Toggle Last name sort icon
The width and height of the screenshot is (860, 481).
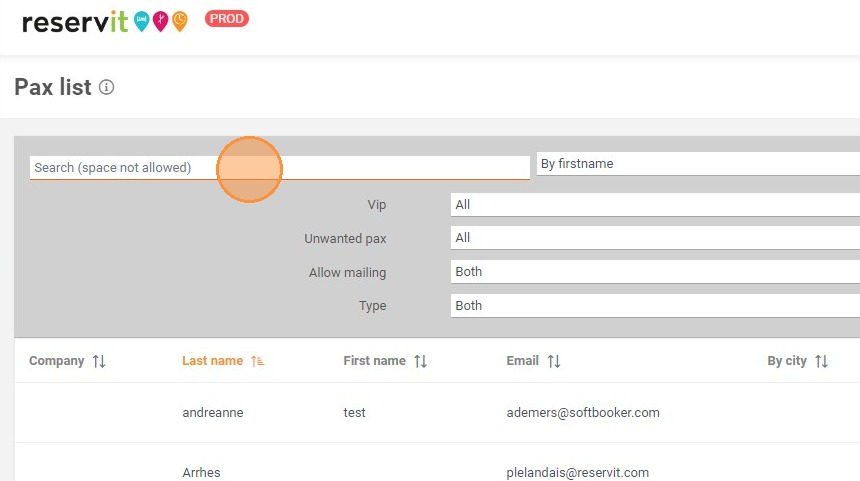[x=257, y=361]
